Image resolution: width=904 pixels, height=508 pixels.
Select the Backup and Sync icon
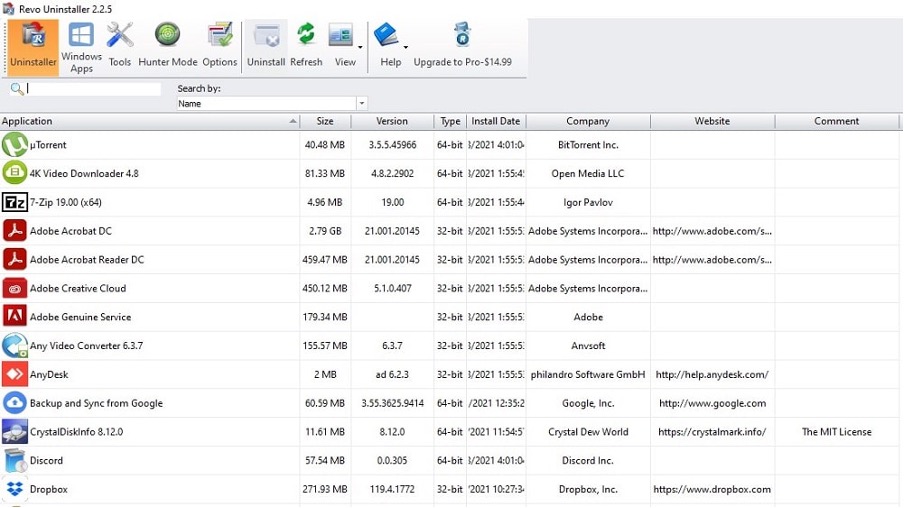14,403
